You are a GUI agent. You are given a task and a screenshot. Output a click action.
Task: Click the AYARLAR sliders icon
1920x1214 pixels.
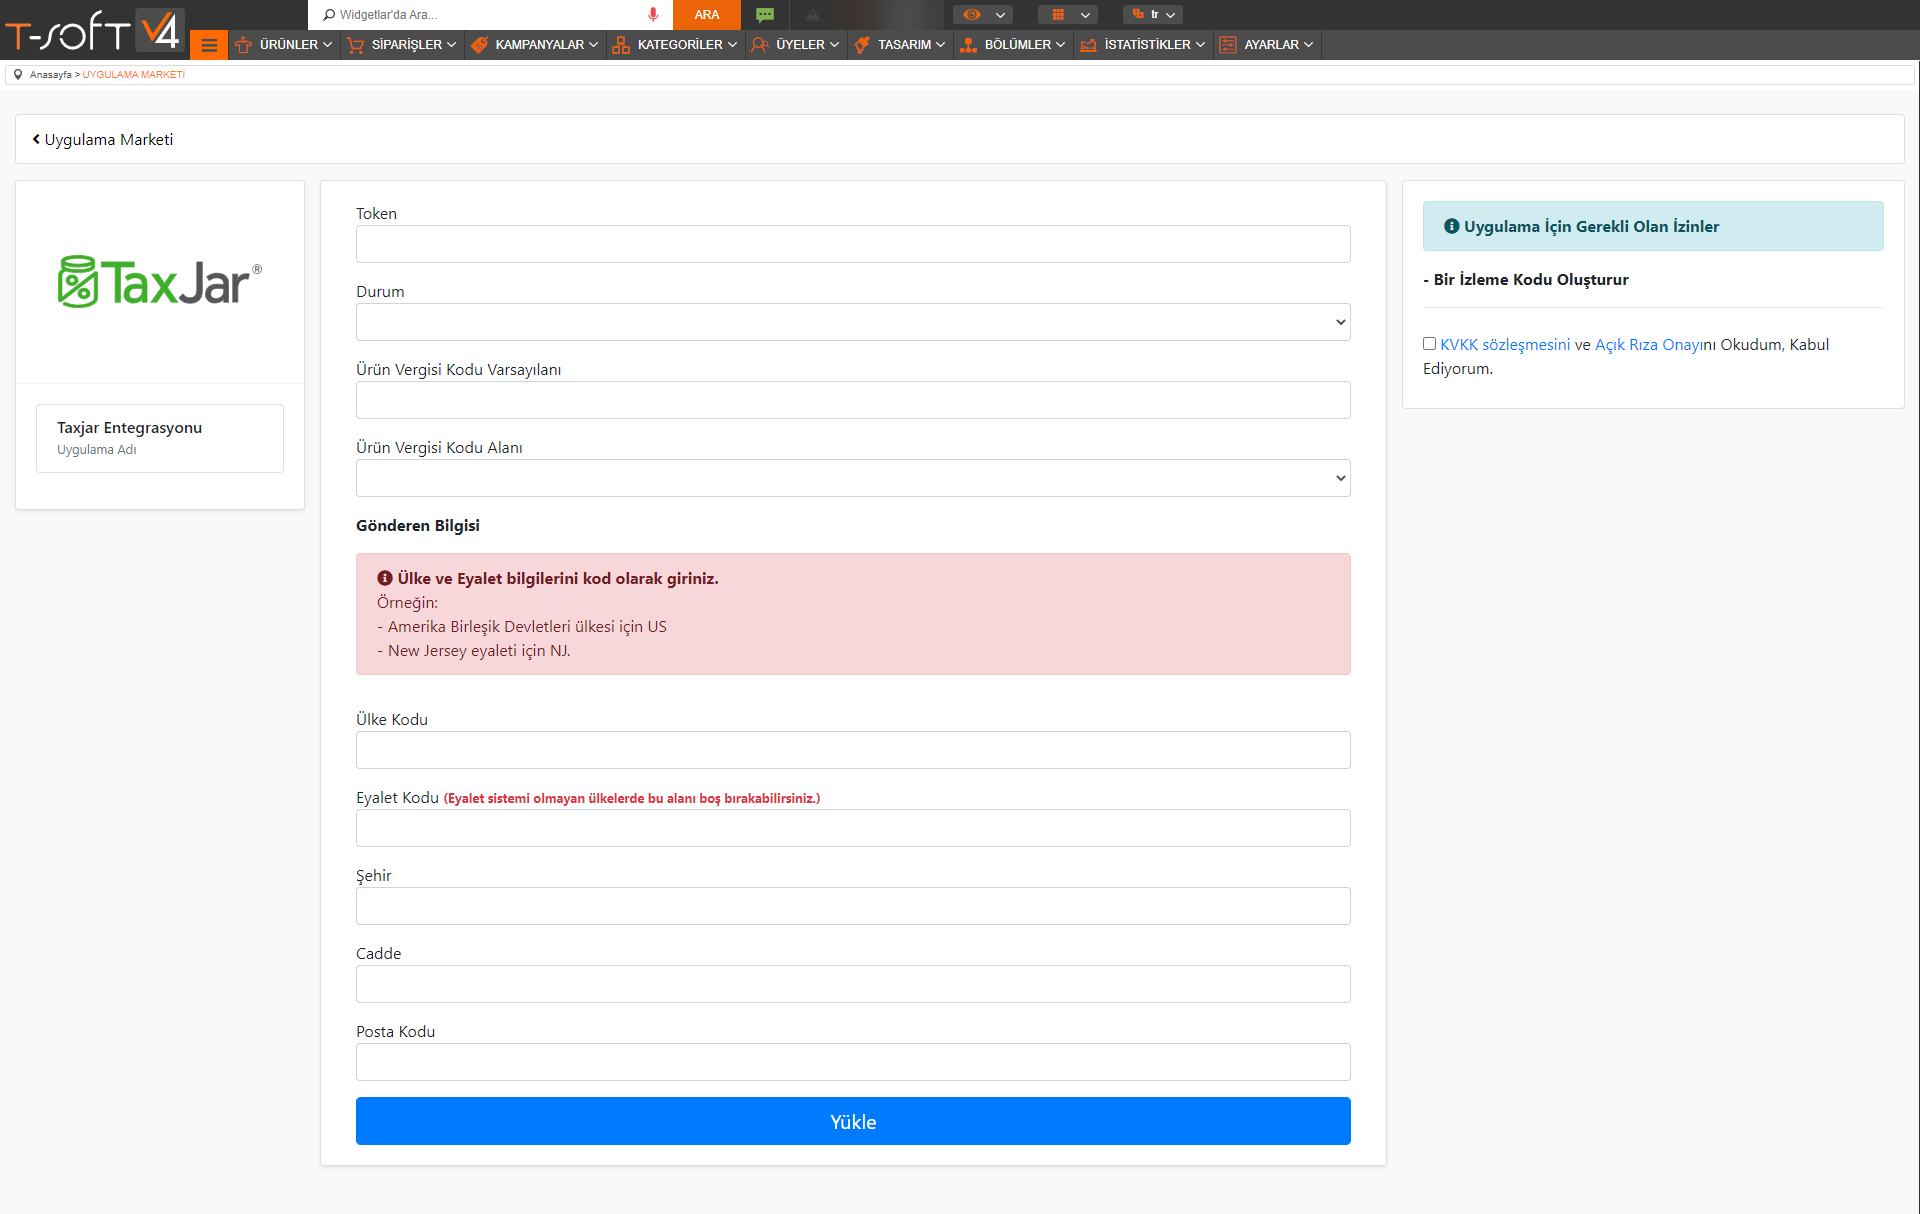tap(1228, 45)
